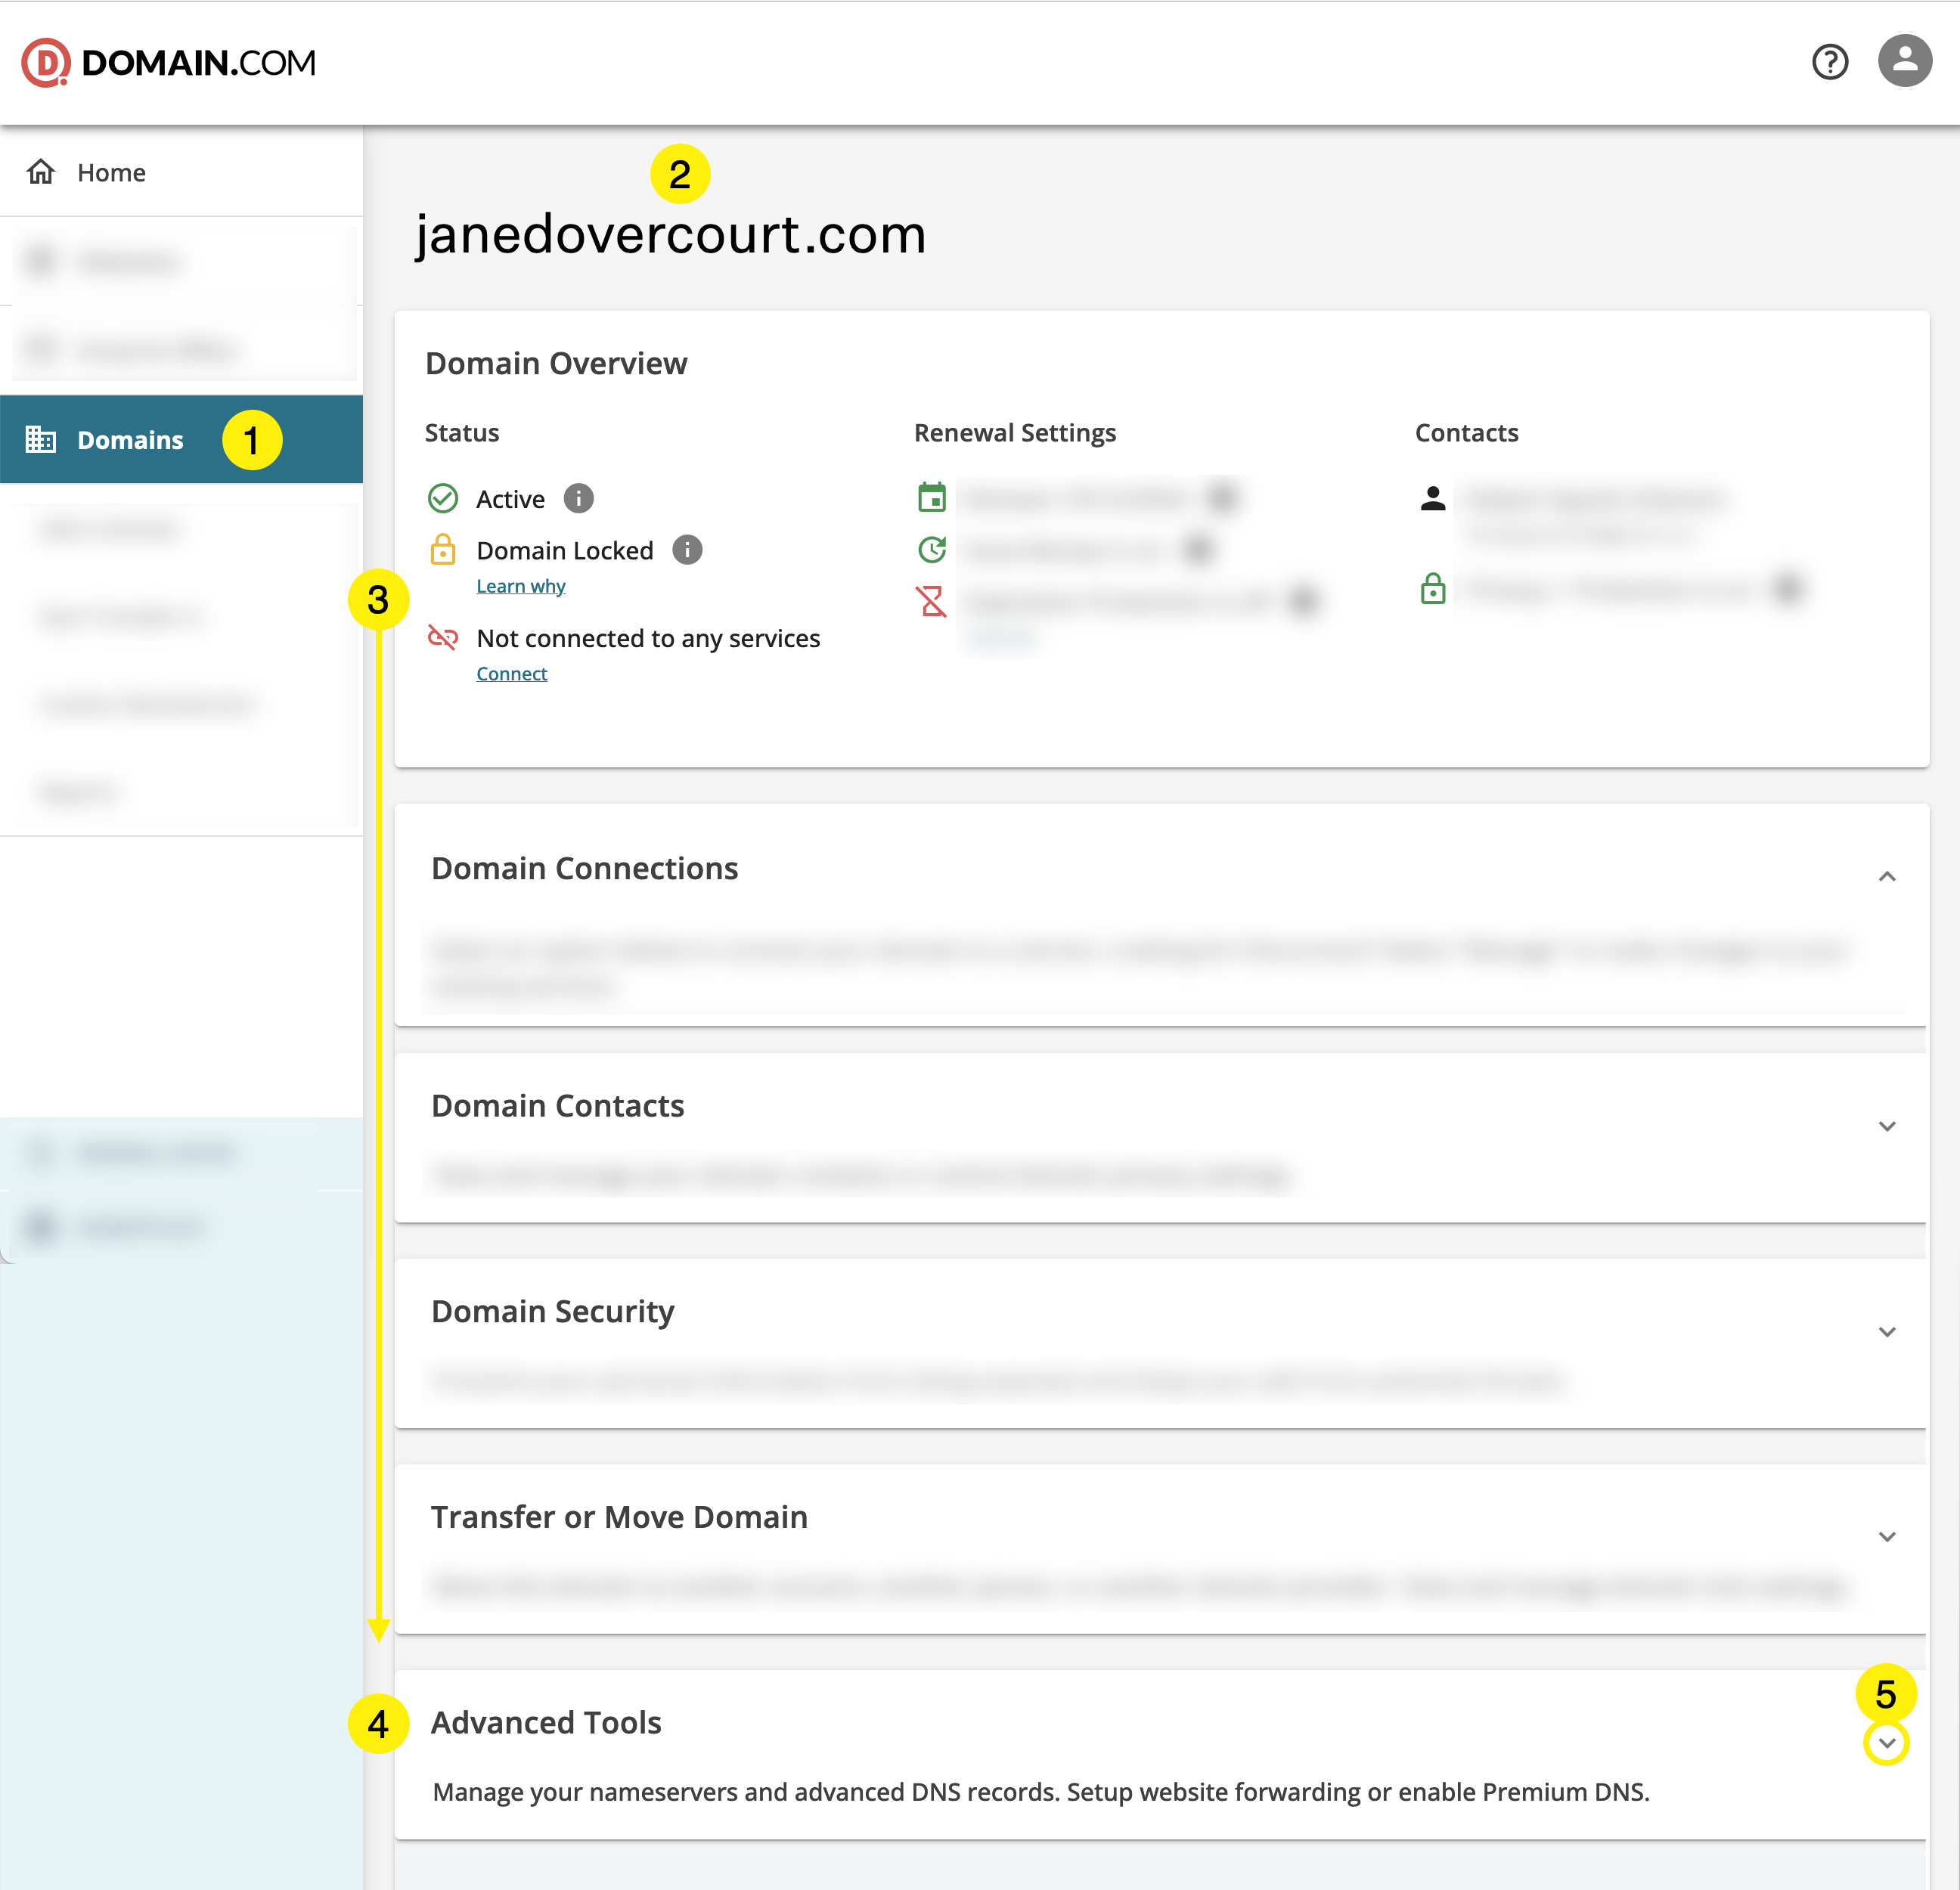This screenshot has width=1960, height=1890.
Task: Click the green lock icon under Contacts
Action: (1433, 589)
